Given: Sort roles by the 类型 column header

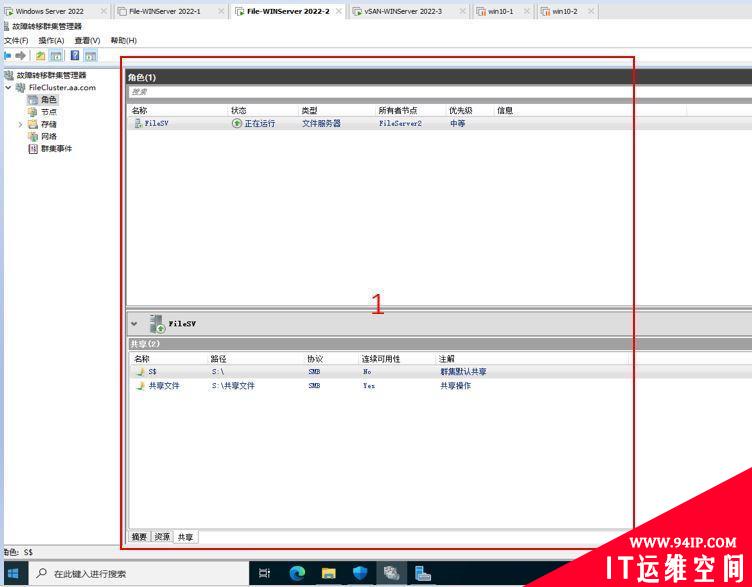Looking at the screenshot, I should click(309, 110).
